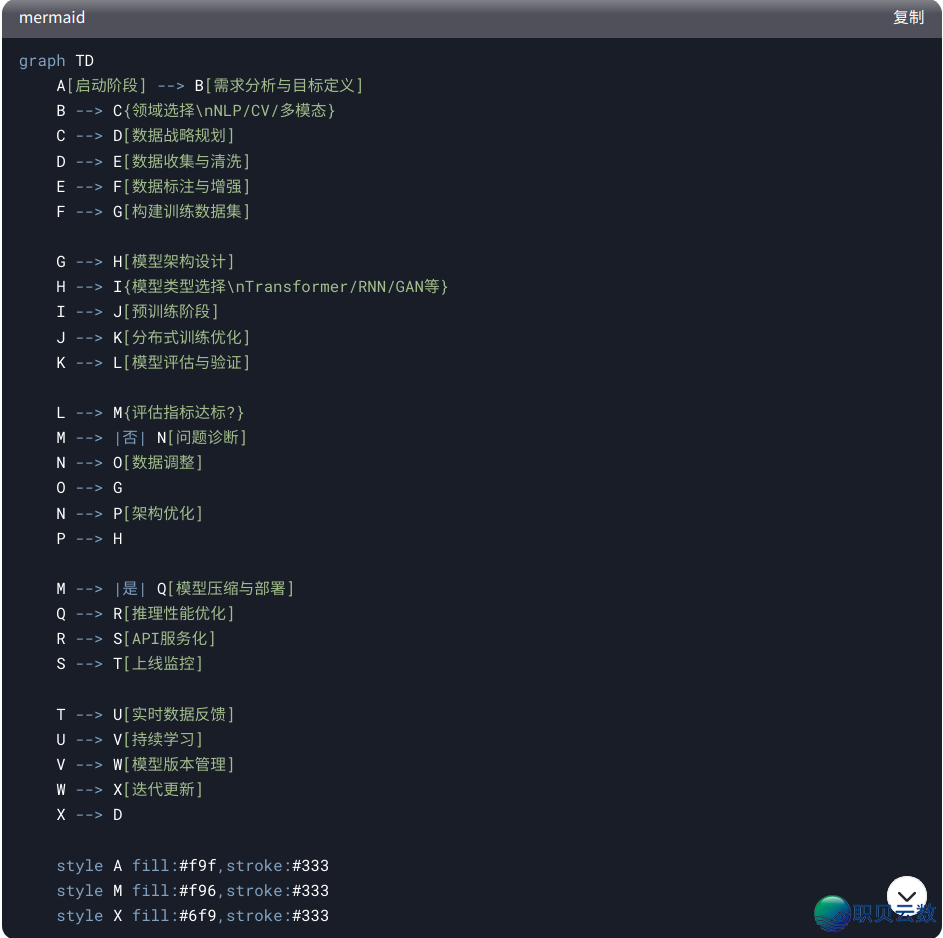Screen dimensions: 943x938
Task: Click the A[启动阶段] node text
Action: tap(101, 86)
